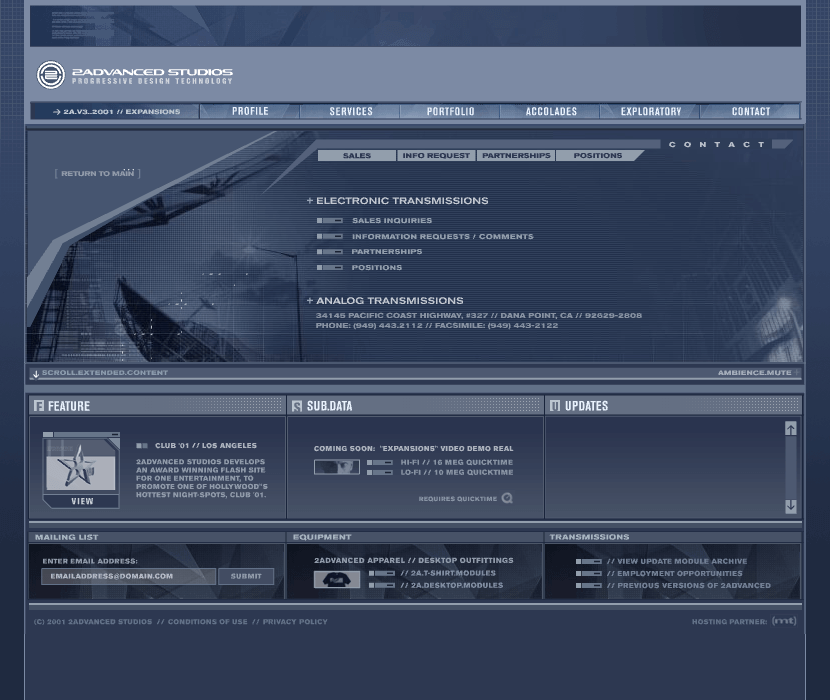Image resolution: width=830 pixels, height=700 pixels.
Task: Click the Information Requests bullet icon
Action: coord(330,237)
